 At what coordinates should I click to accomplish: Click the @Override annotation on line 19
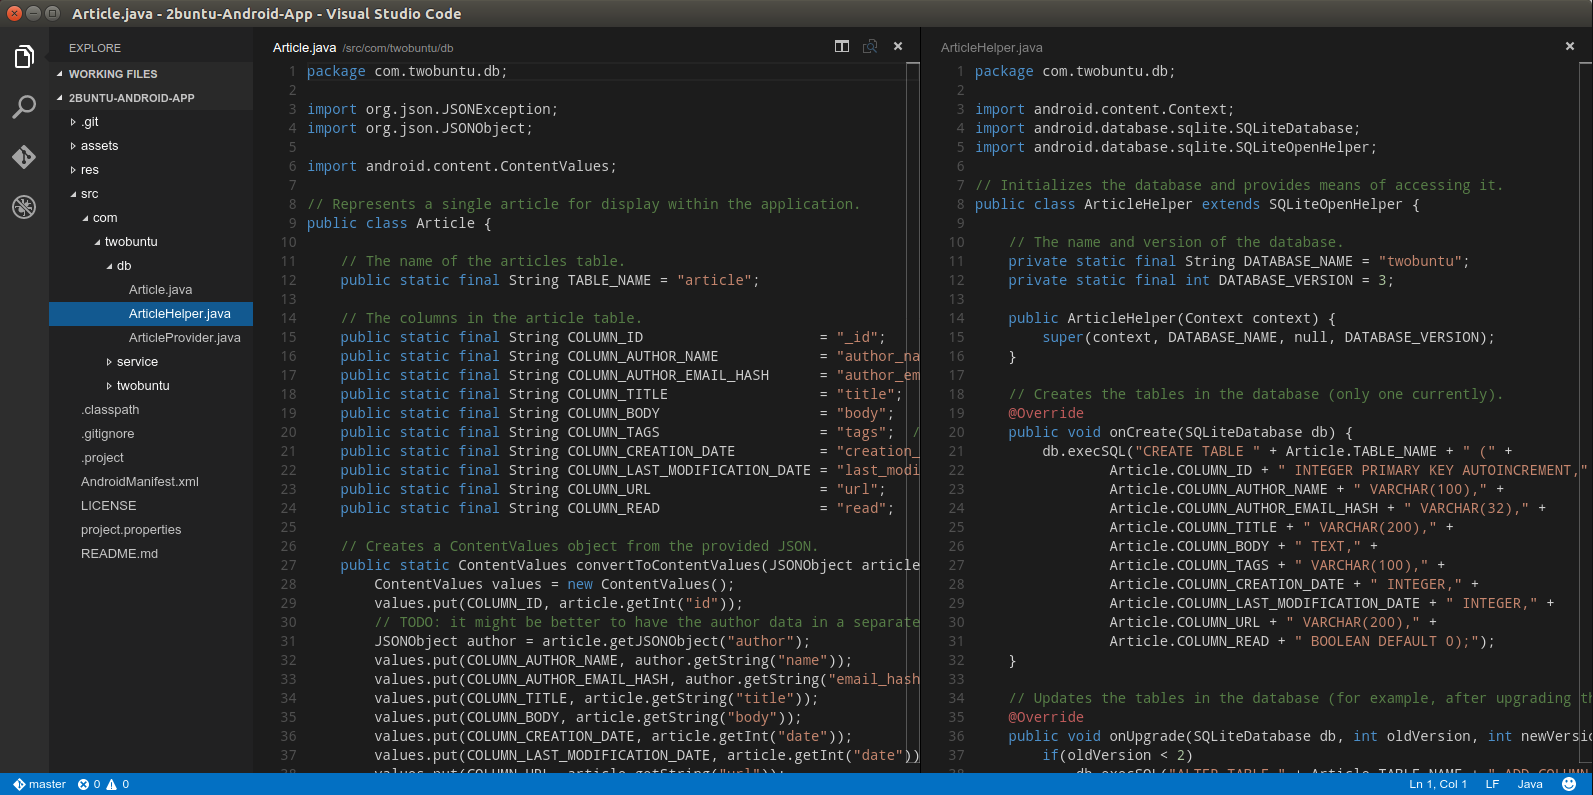point(1046,413)
